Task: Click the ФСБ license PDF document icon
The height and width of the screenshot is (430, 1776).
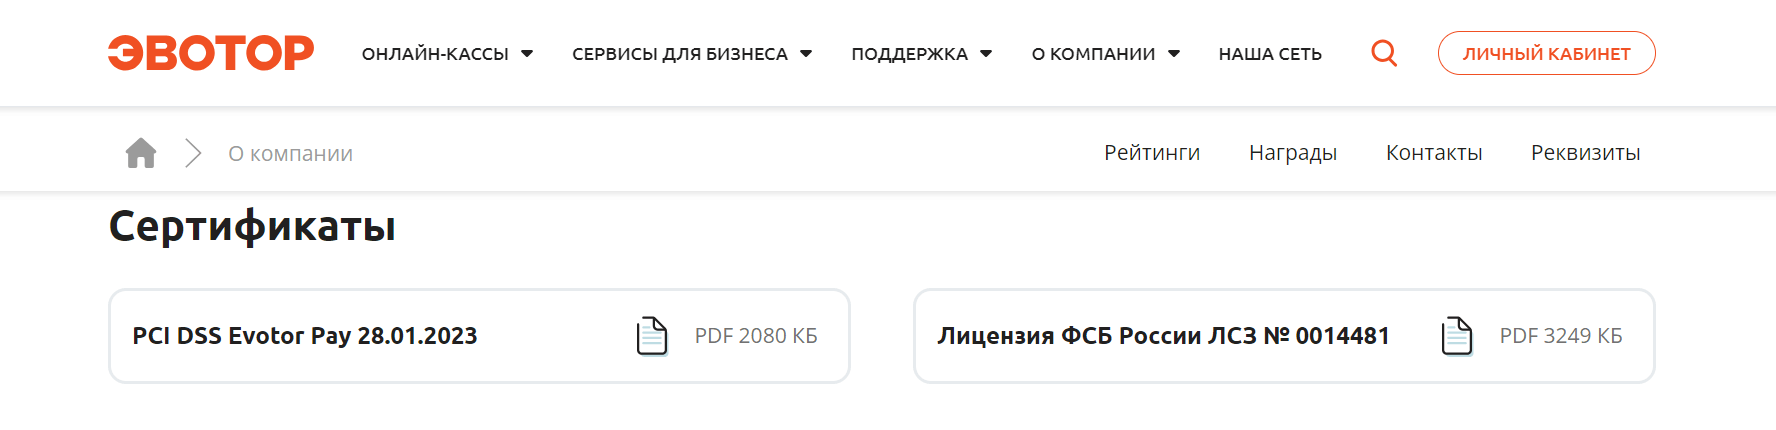Action: [x=1457, y=336]
